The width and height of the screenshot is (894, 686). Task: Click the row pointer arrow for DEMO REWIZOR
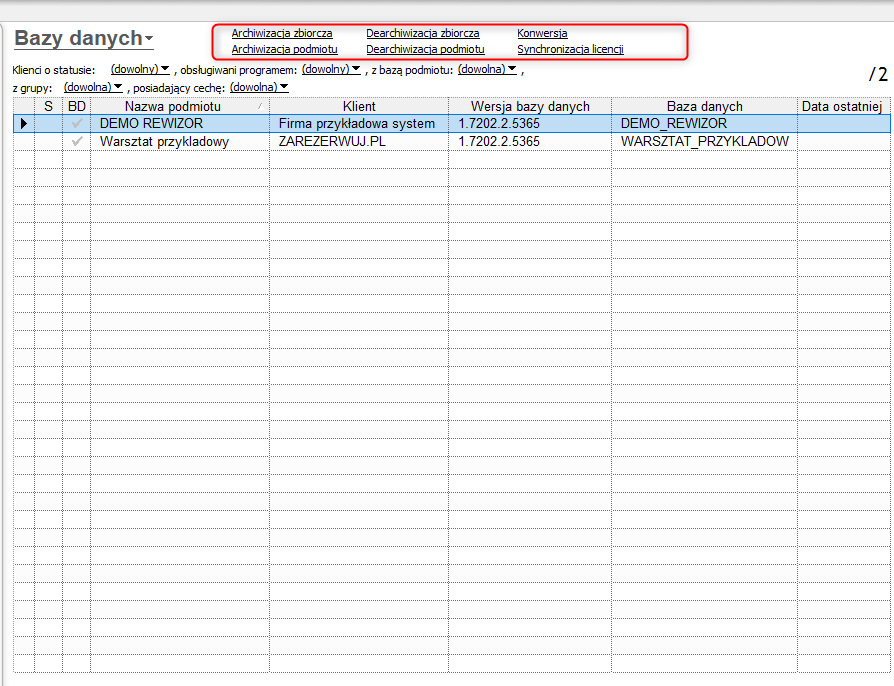23,124
